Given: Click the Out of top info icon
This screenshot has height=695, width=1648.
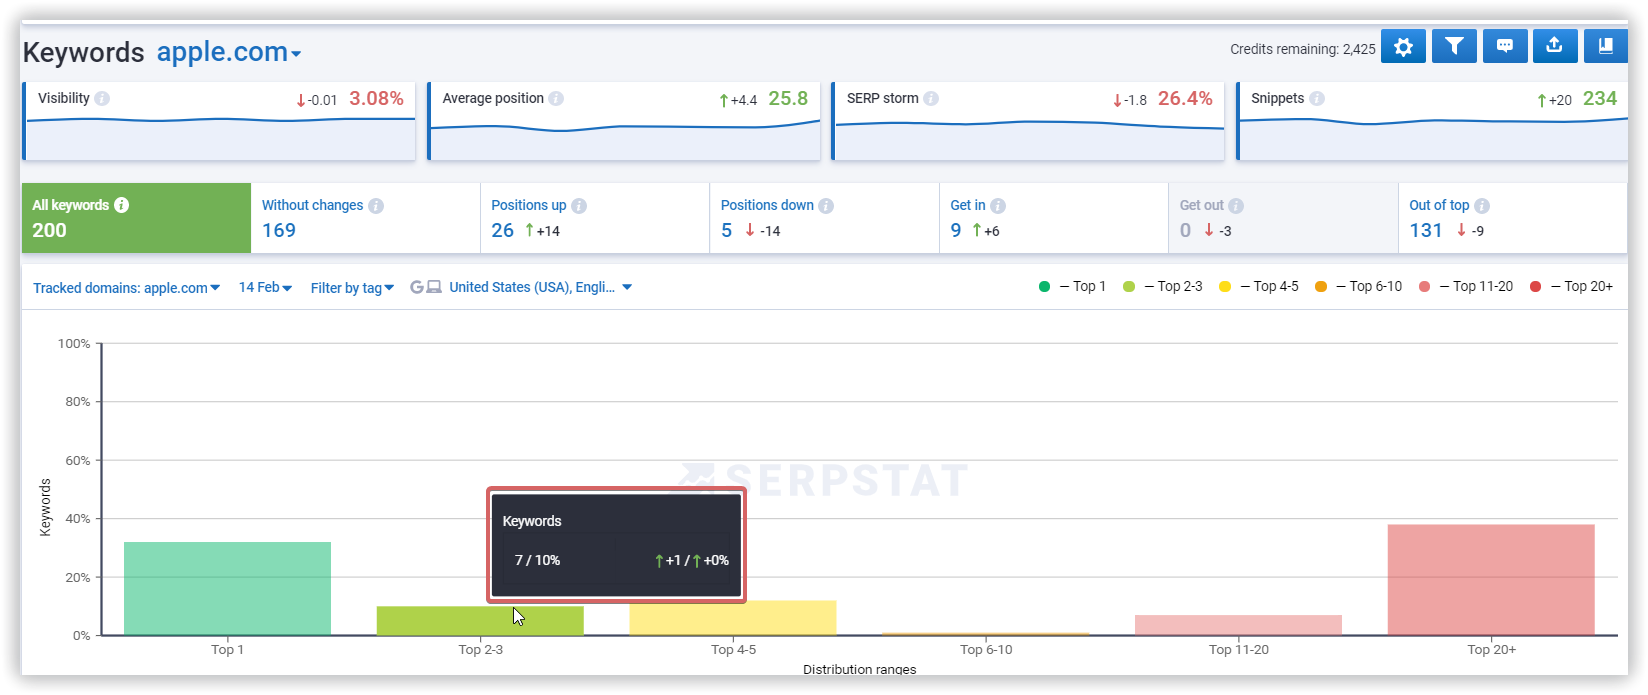Looking at the screenshot, I should click(x=1482, y=206).
